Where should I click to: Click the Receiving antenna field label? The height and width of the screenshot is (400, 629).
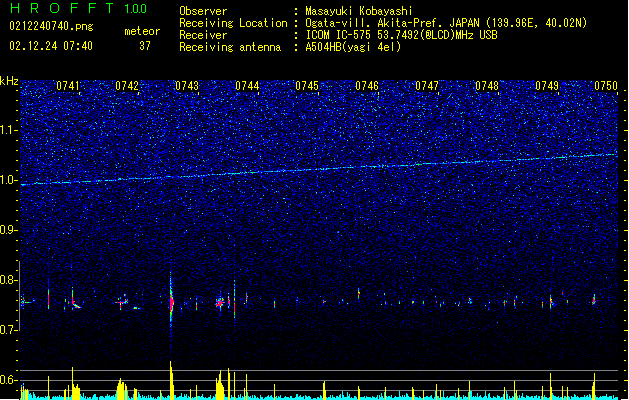[x=230, y=47]
